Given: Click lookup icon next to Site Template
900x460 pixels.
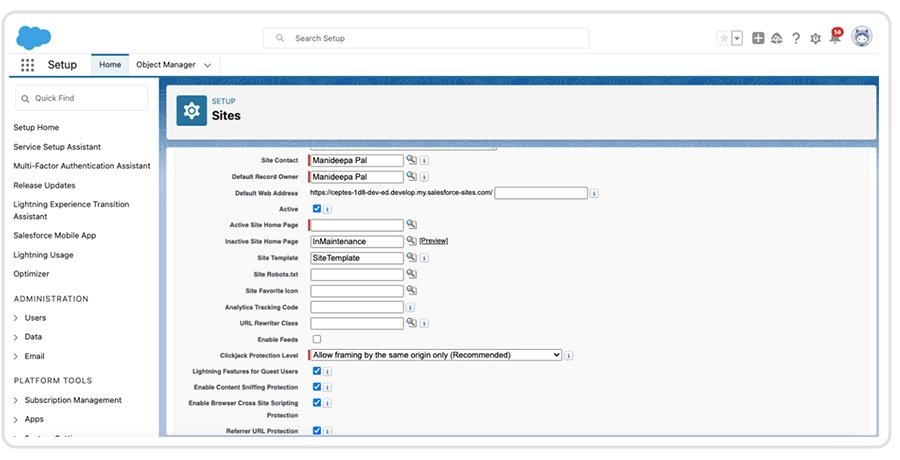Looking at the screenshot, I should [x=411, y=257].
